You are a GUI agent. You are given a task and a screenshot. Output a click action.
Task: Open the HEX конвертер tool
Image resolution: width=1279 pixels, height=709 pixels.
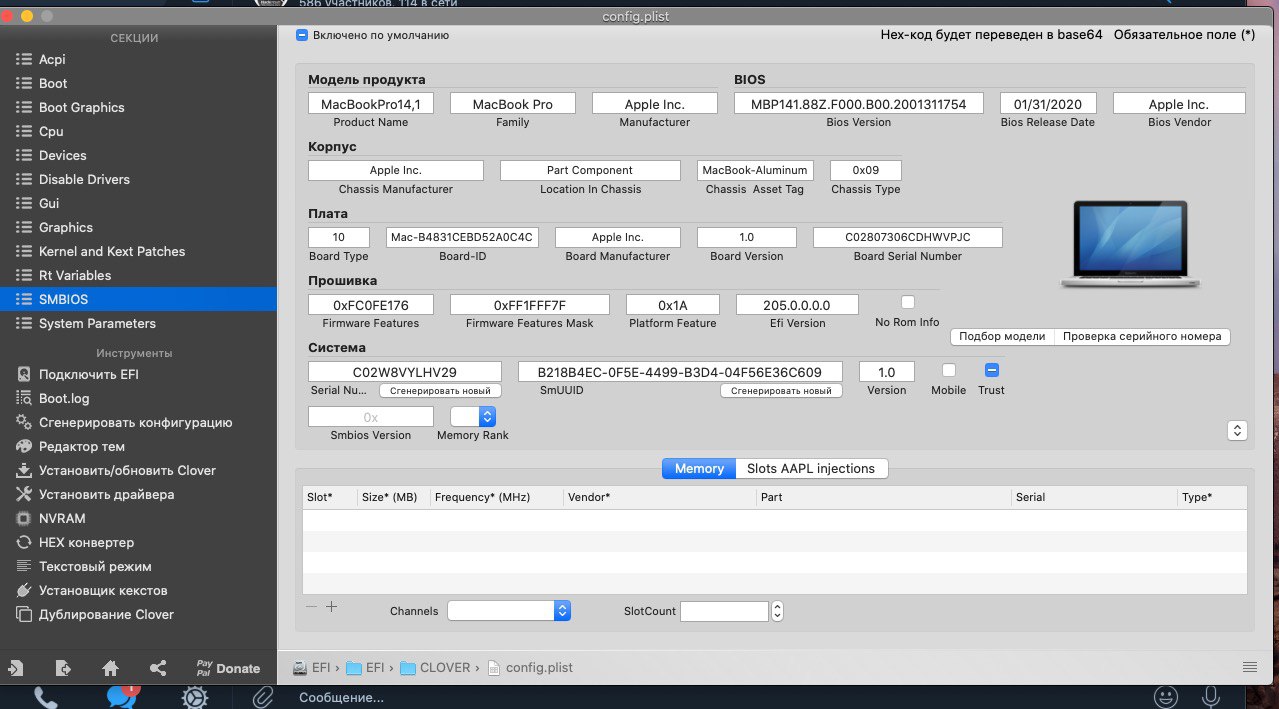pos(138,542)
